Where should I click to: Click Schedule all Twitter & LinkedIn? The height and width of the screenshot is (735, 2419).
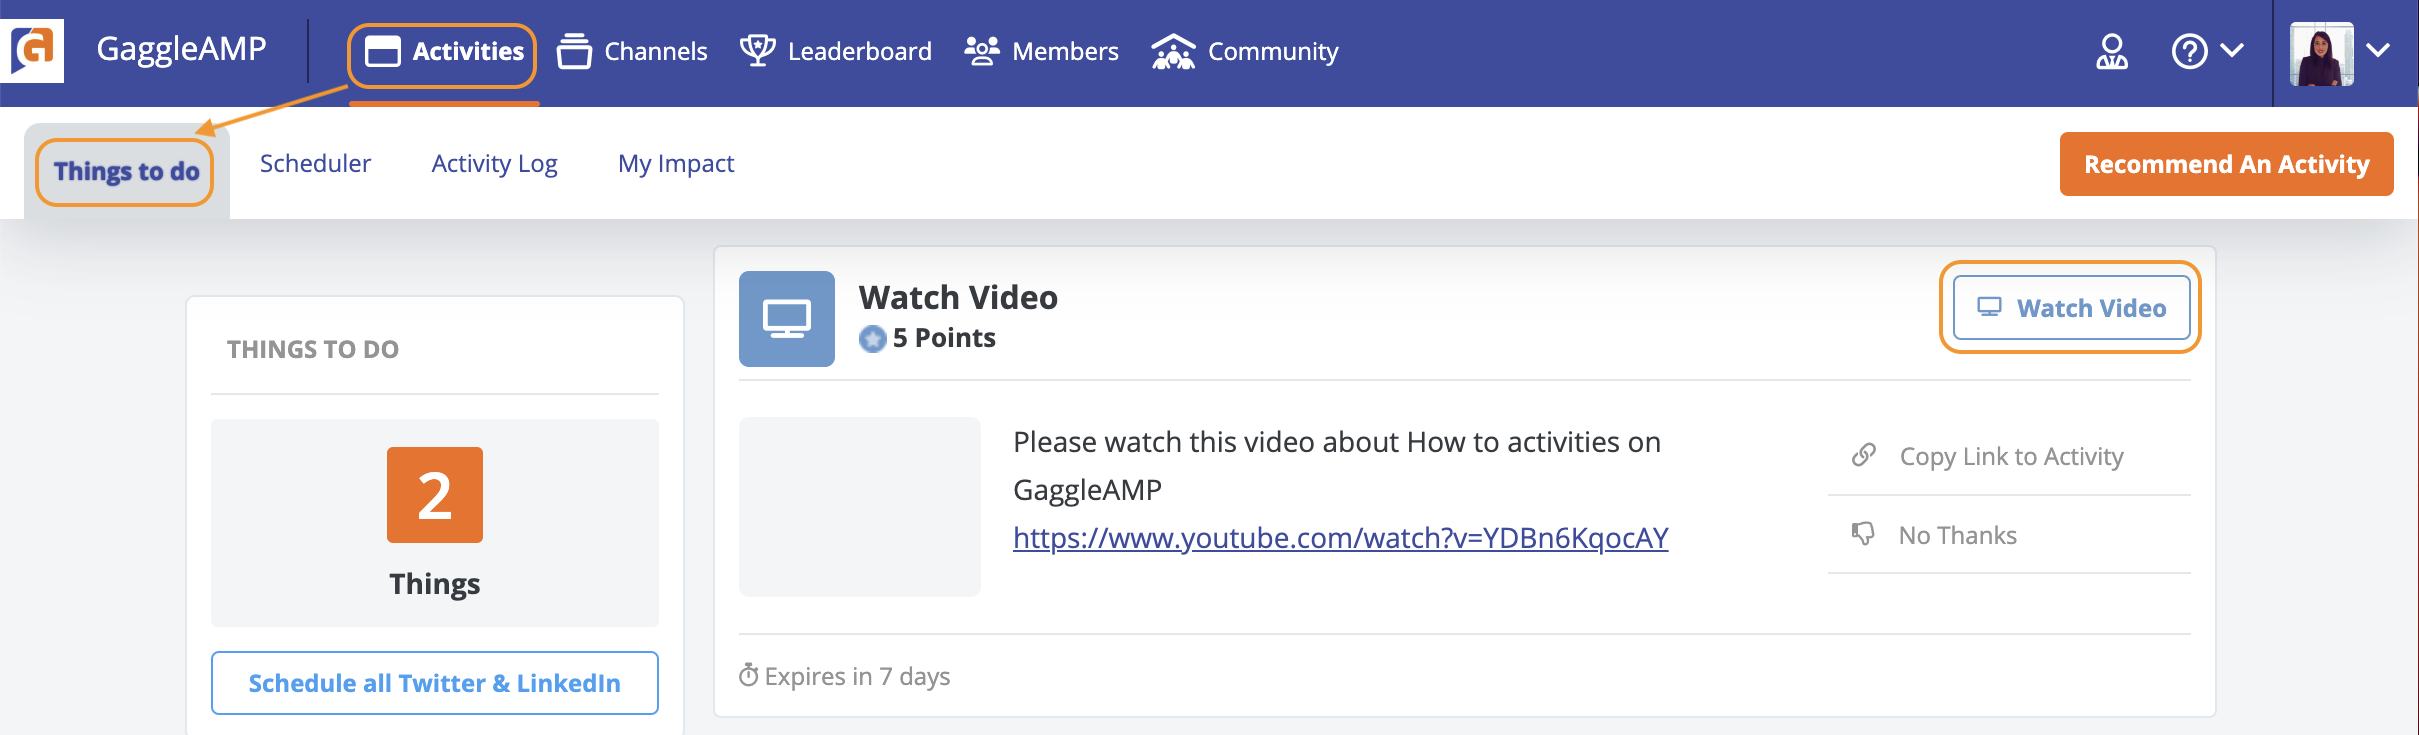click(x=435, y=683)
